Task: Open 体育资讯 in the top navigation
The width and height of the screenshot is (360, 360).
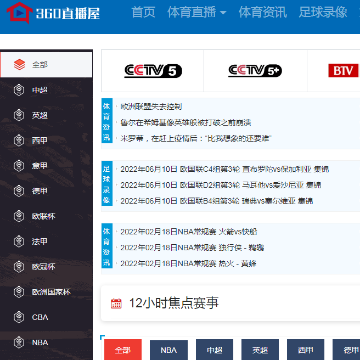Action: [263, 12]
